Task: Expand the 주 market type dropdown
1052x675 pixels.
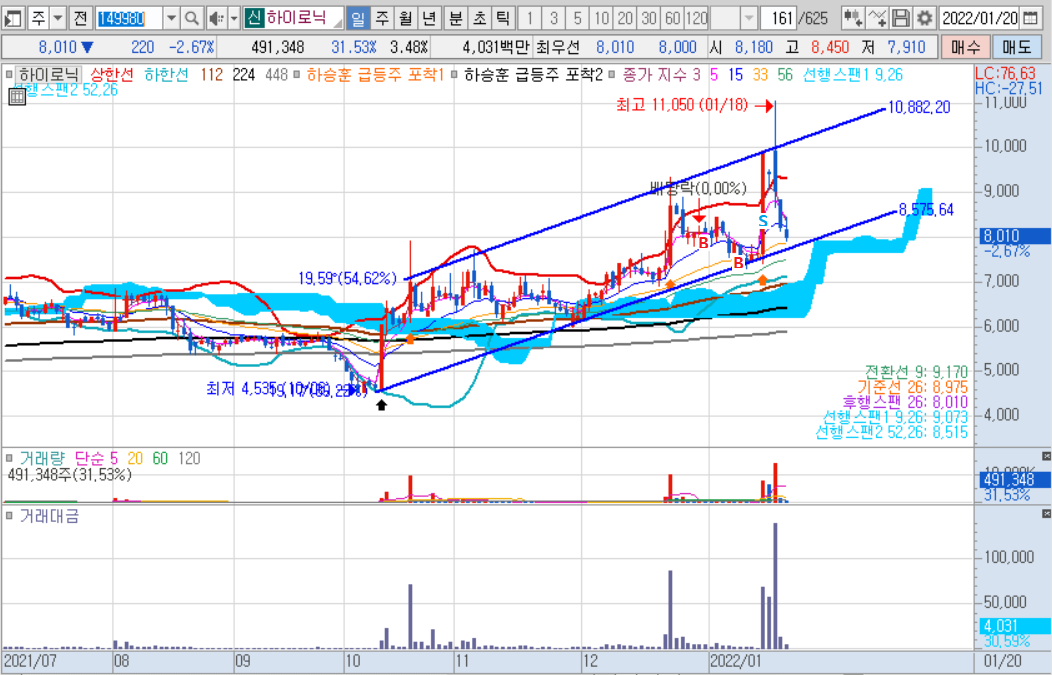Action: point(58,18)
